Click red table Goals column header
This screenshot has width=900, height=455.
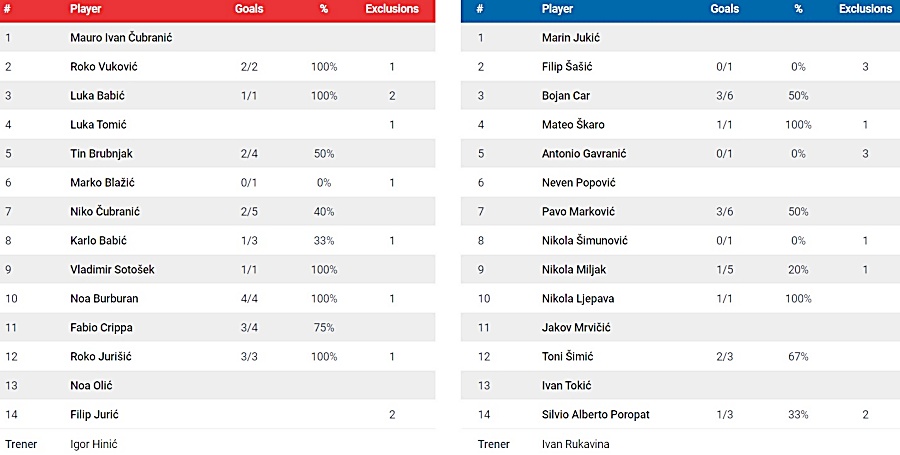click(249, 9)
